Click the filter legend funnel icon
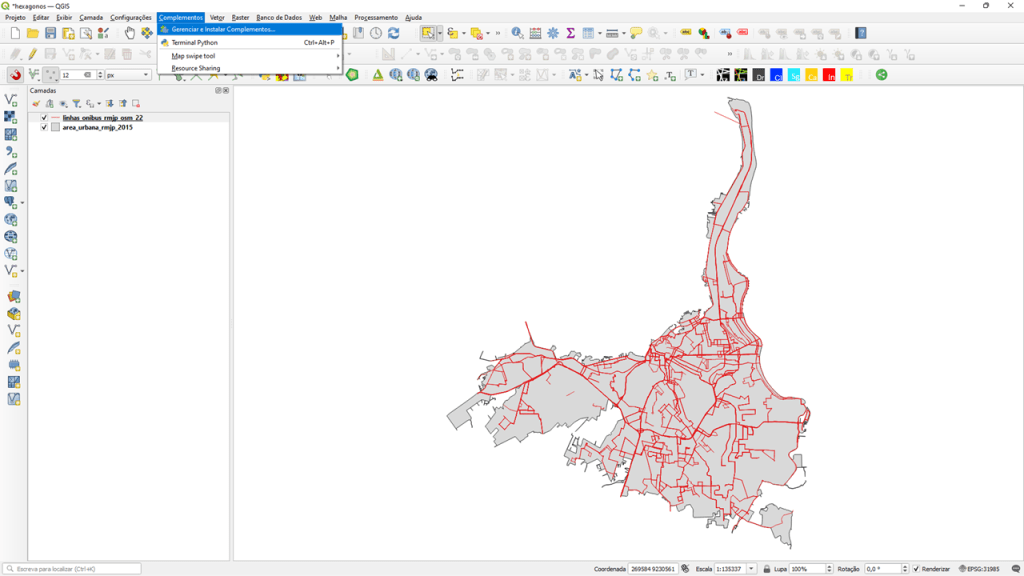 (76, 103)
